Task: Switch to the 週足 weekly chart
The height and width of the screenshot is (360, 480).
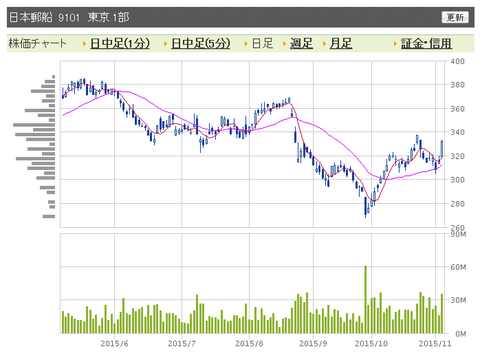Action: [x=301, y=43]
